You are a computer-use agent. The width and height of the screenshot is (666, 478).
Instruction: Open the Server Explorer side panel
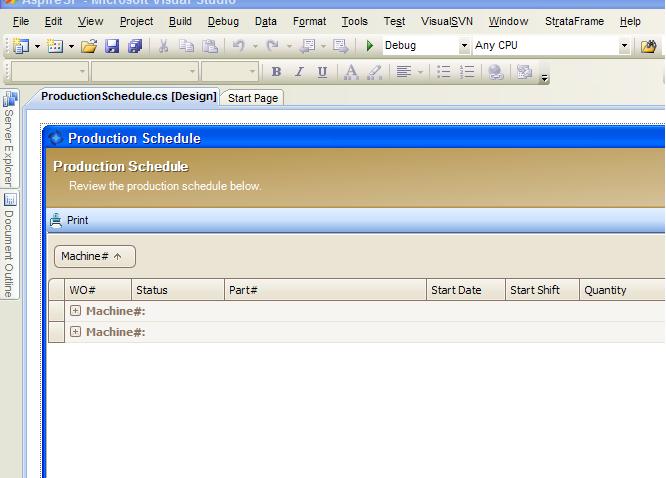(x=9, y=138)
